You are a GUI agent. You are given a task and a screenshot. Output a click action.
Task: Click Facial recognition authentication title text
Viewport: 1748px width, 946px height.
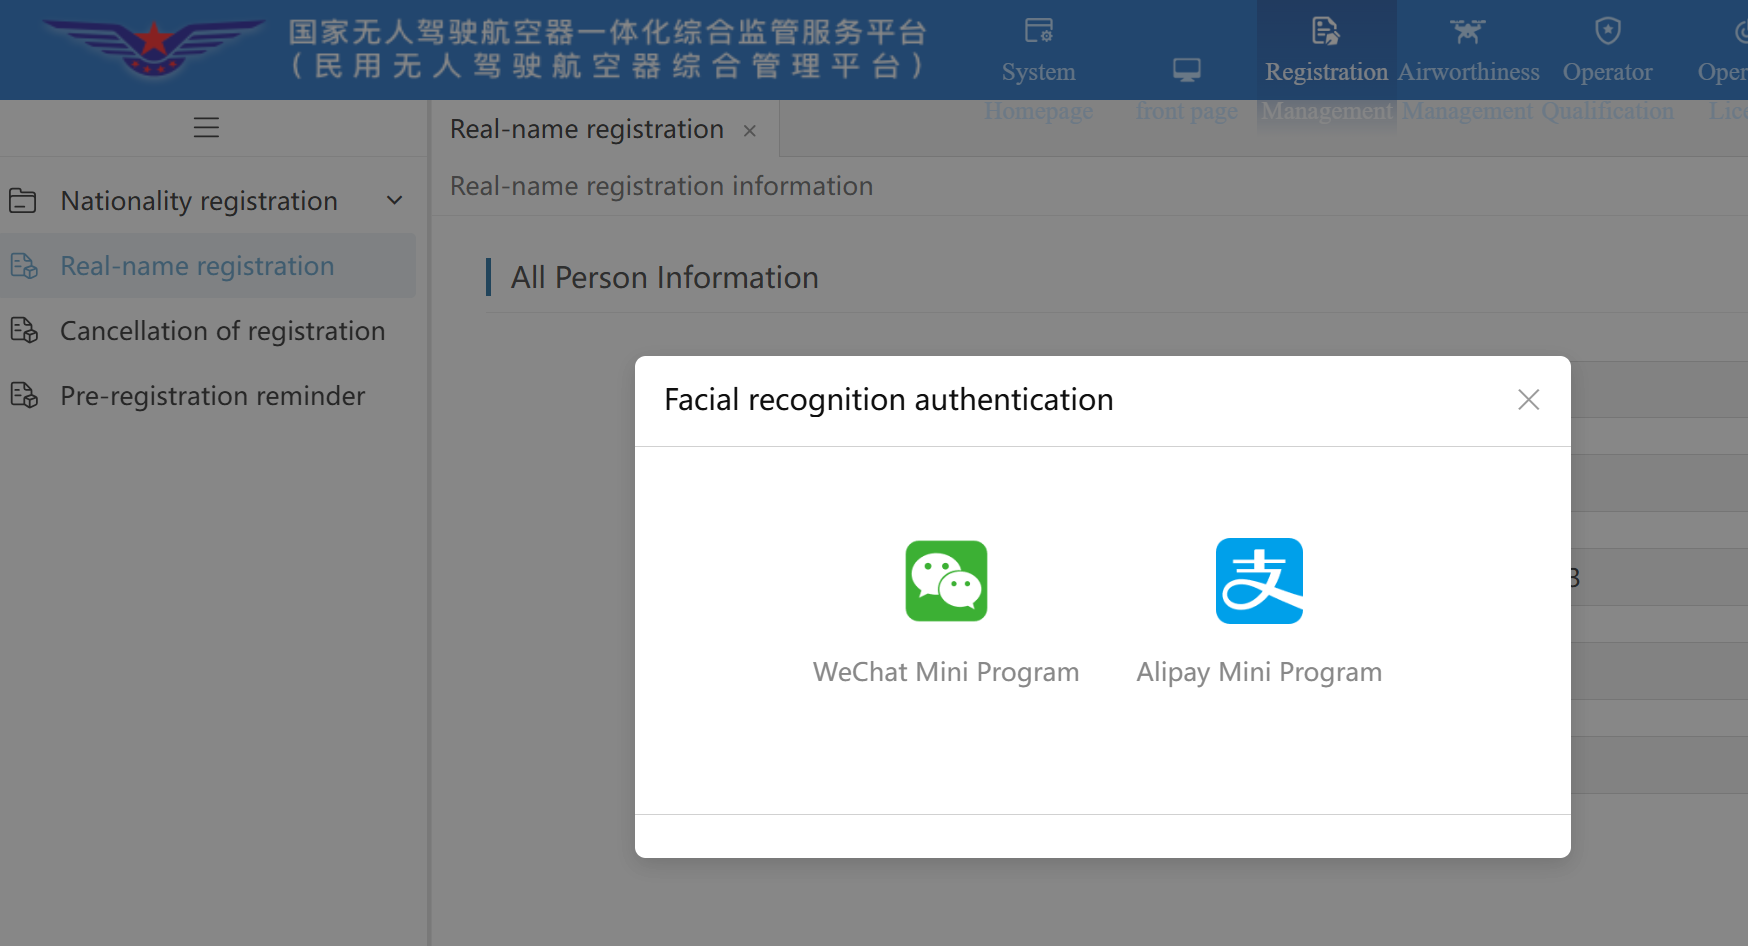[888, 400]
